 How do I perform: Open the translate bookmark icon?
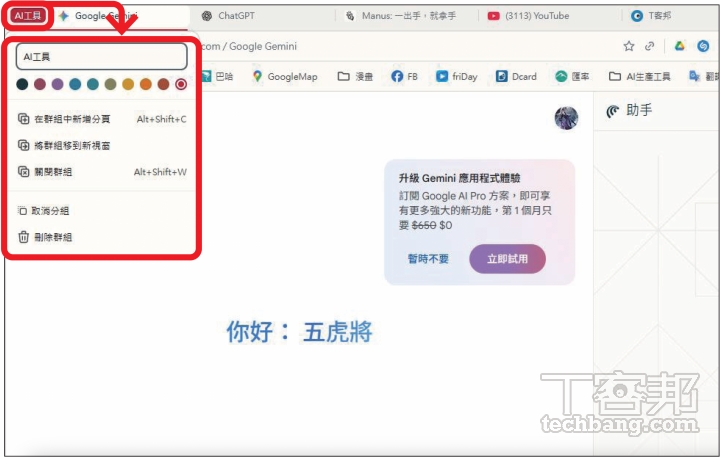click(694, 76)
